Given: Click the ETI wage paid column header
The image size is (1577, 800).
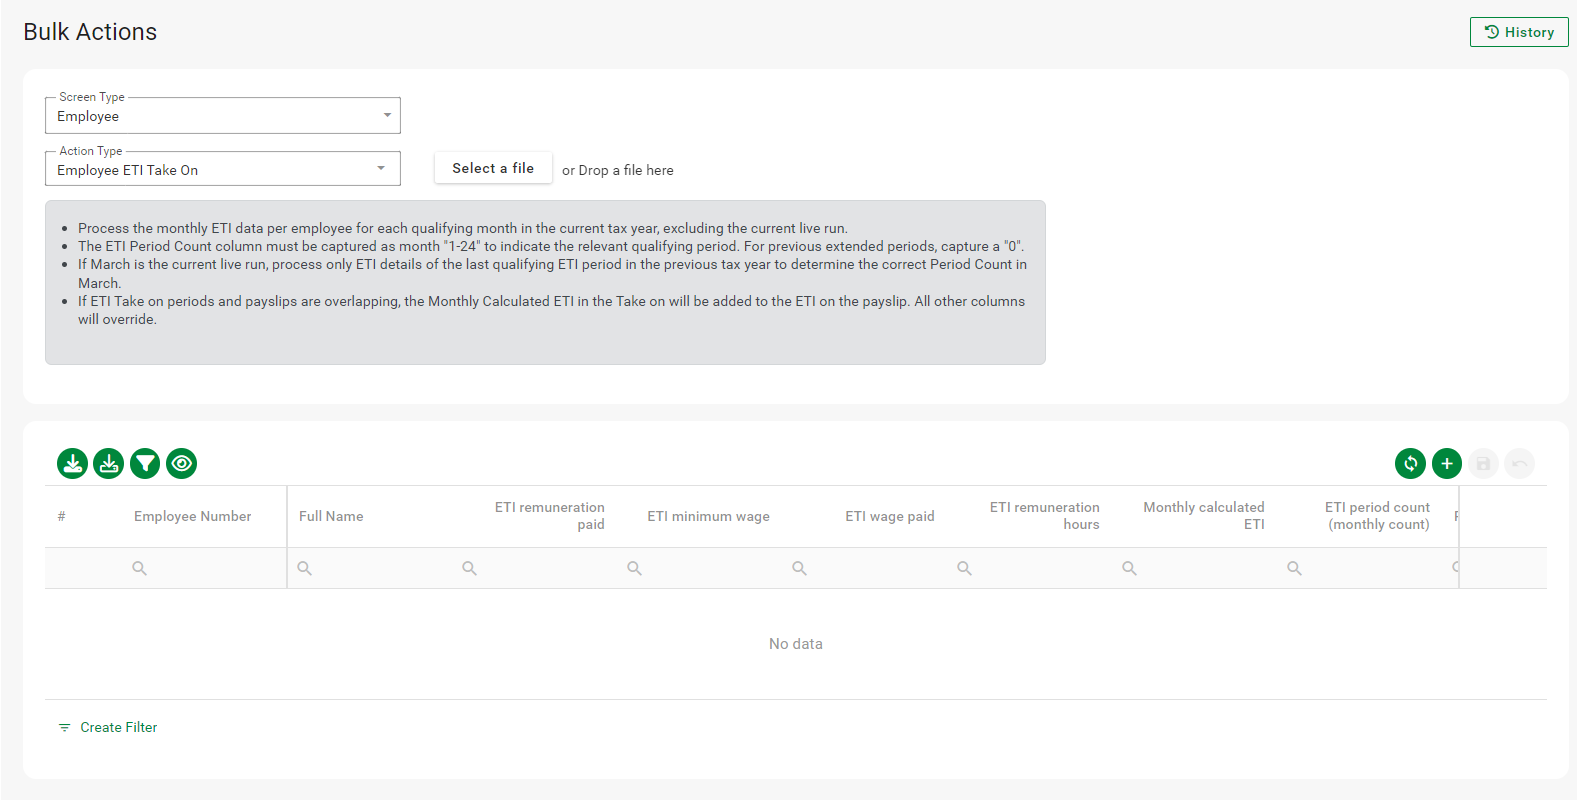Looking at the screenshot, I should click(x=889, y=516).
